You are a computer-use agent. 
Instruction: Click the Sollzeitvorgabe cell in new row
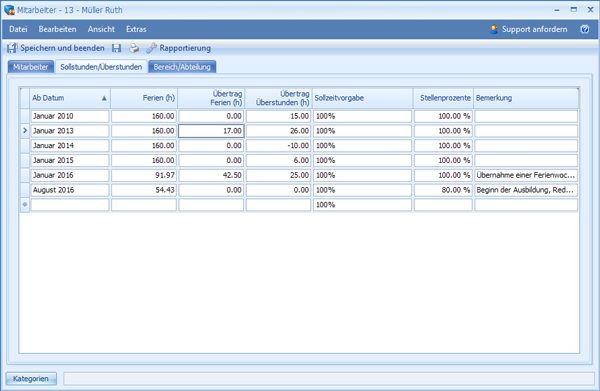363,205
